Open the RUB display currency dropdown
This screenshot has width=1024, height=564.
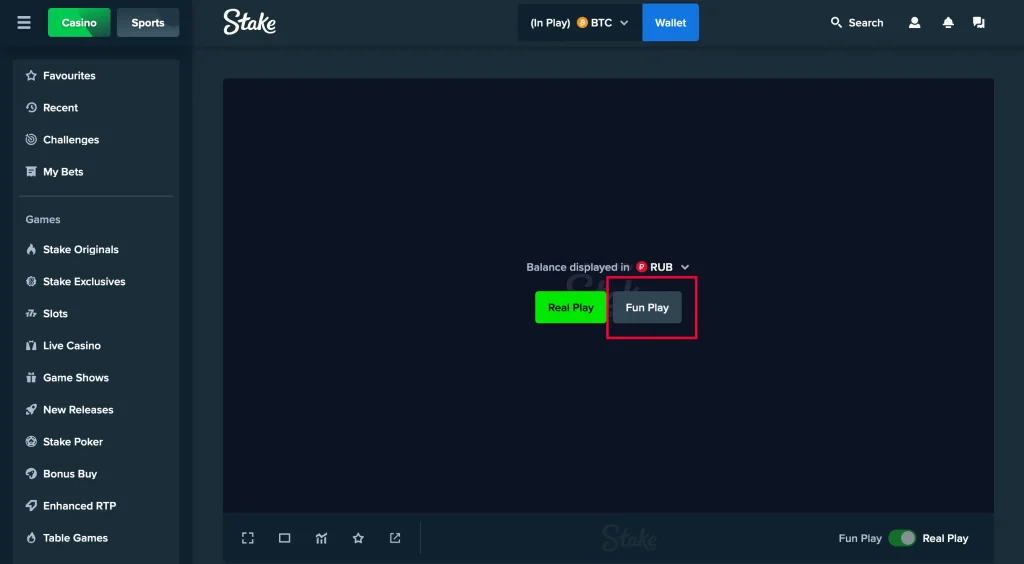(685, 267)
